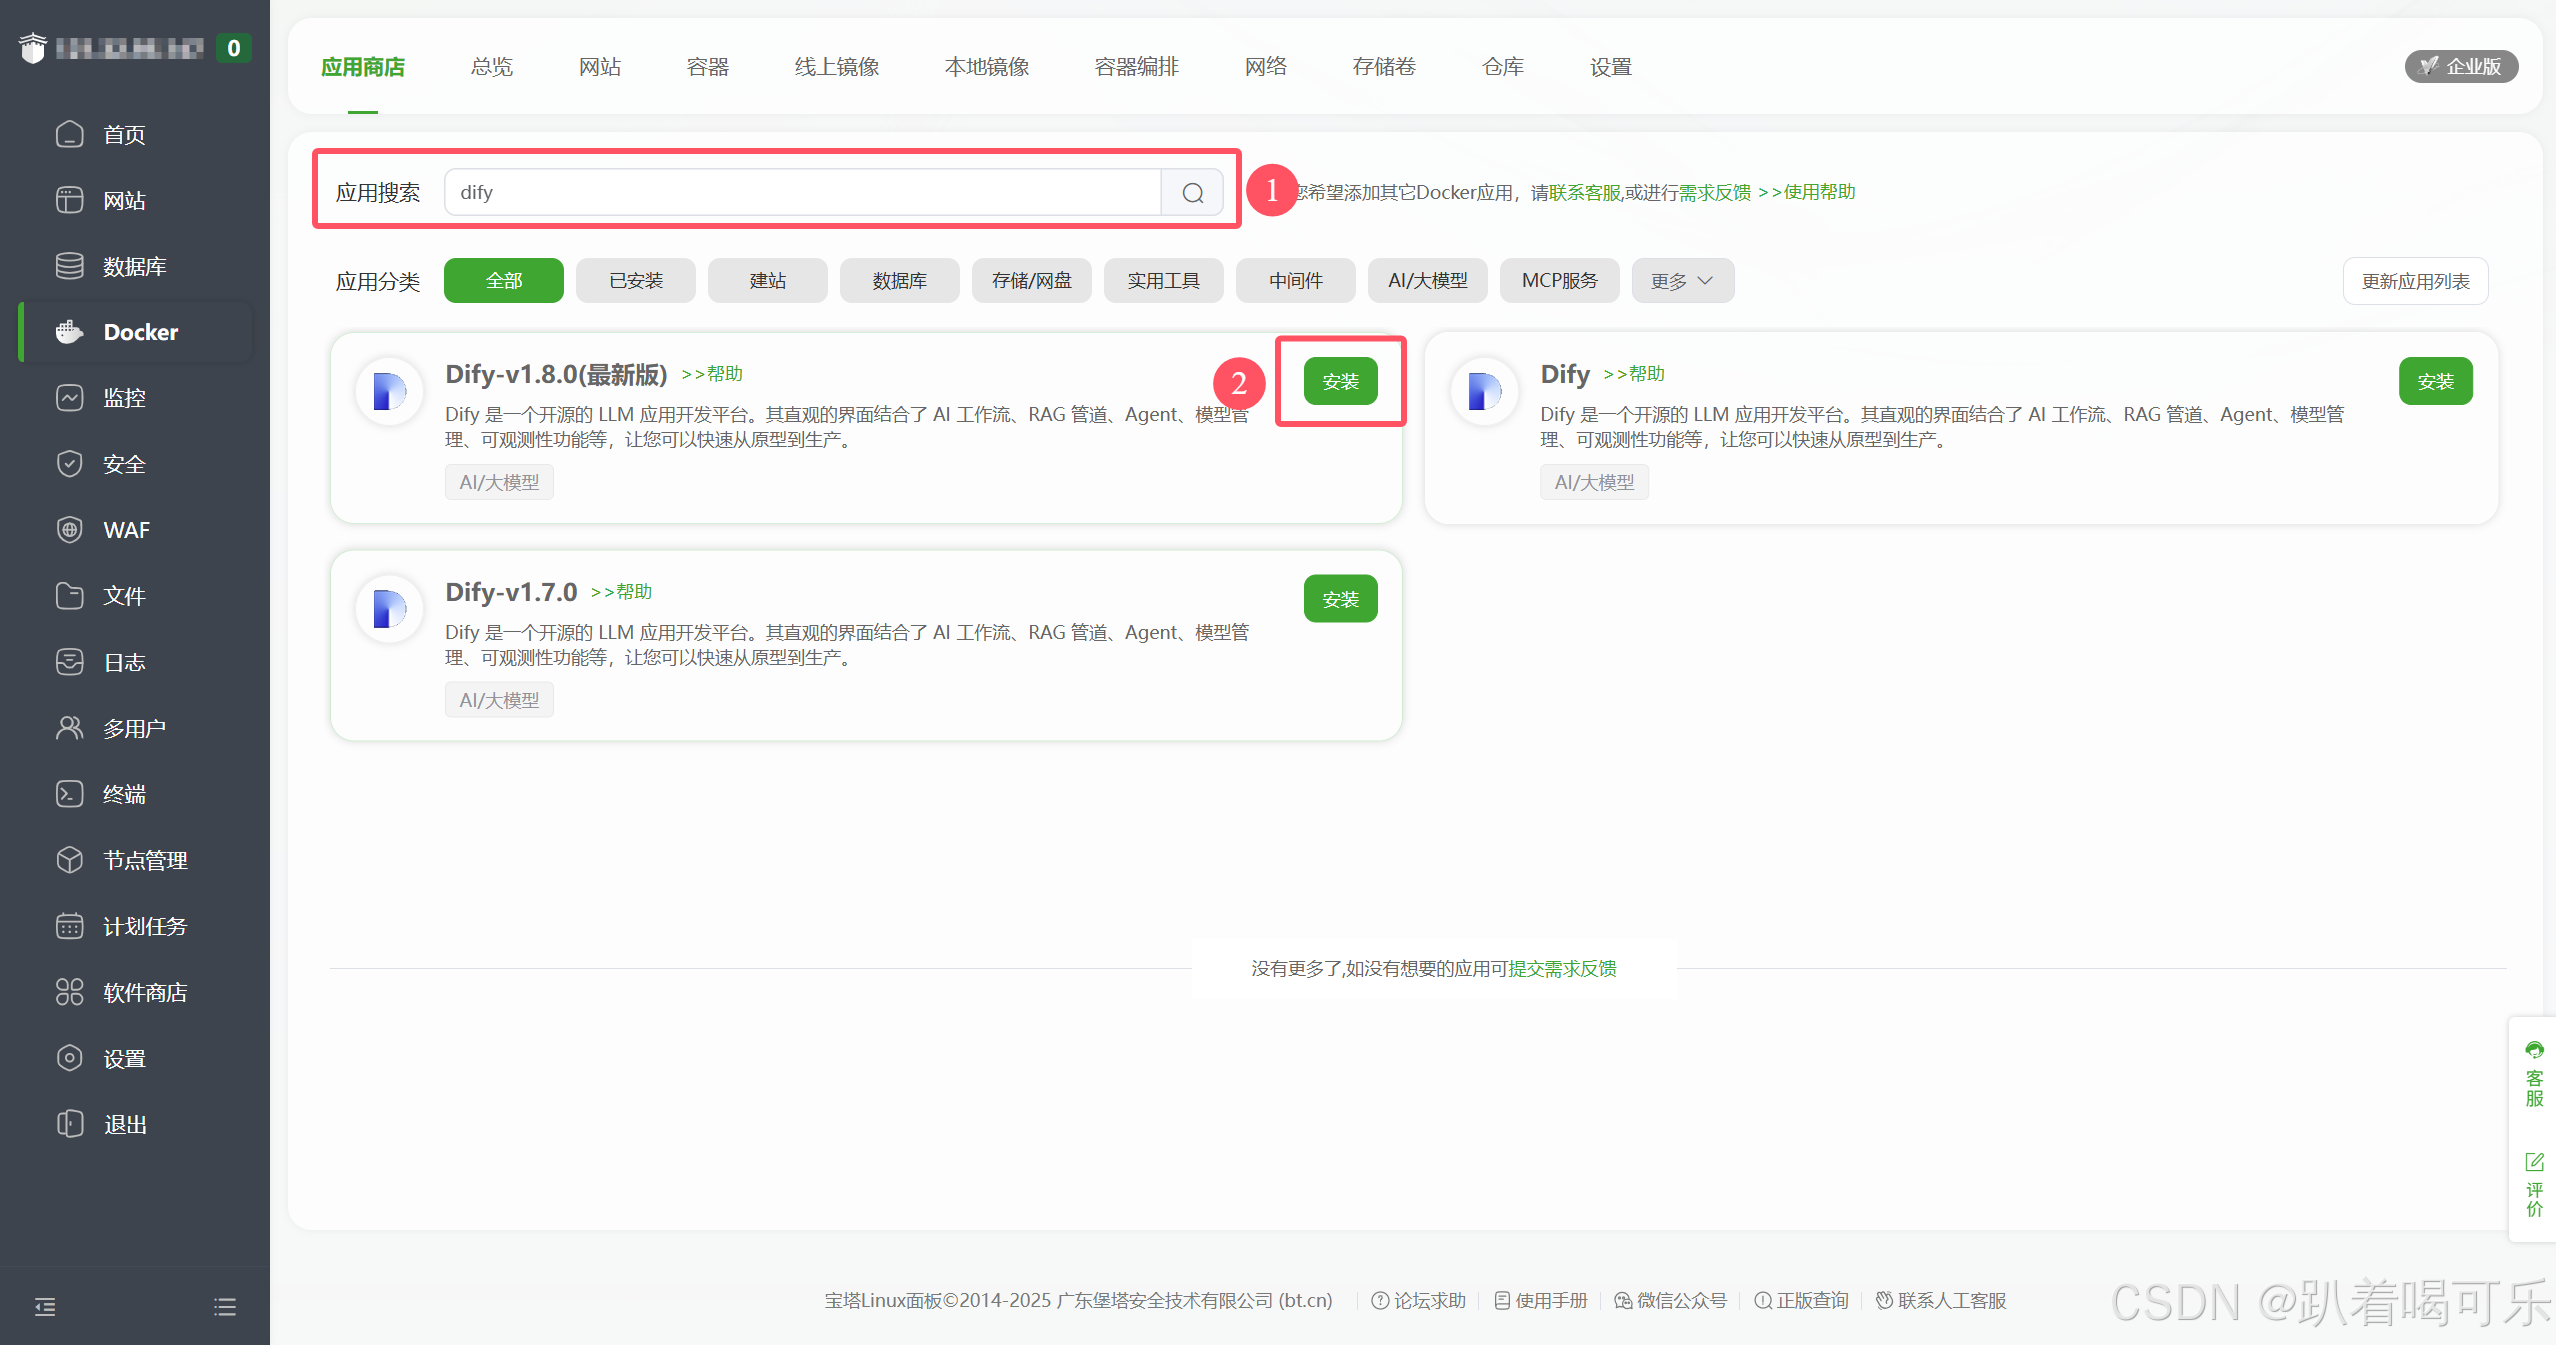Expand the 更多 categories dropdown
Screen dimensions: 2556x1345
(1683, 281)
